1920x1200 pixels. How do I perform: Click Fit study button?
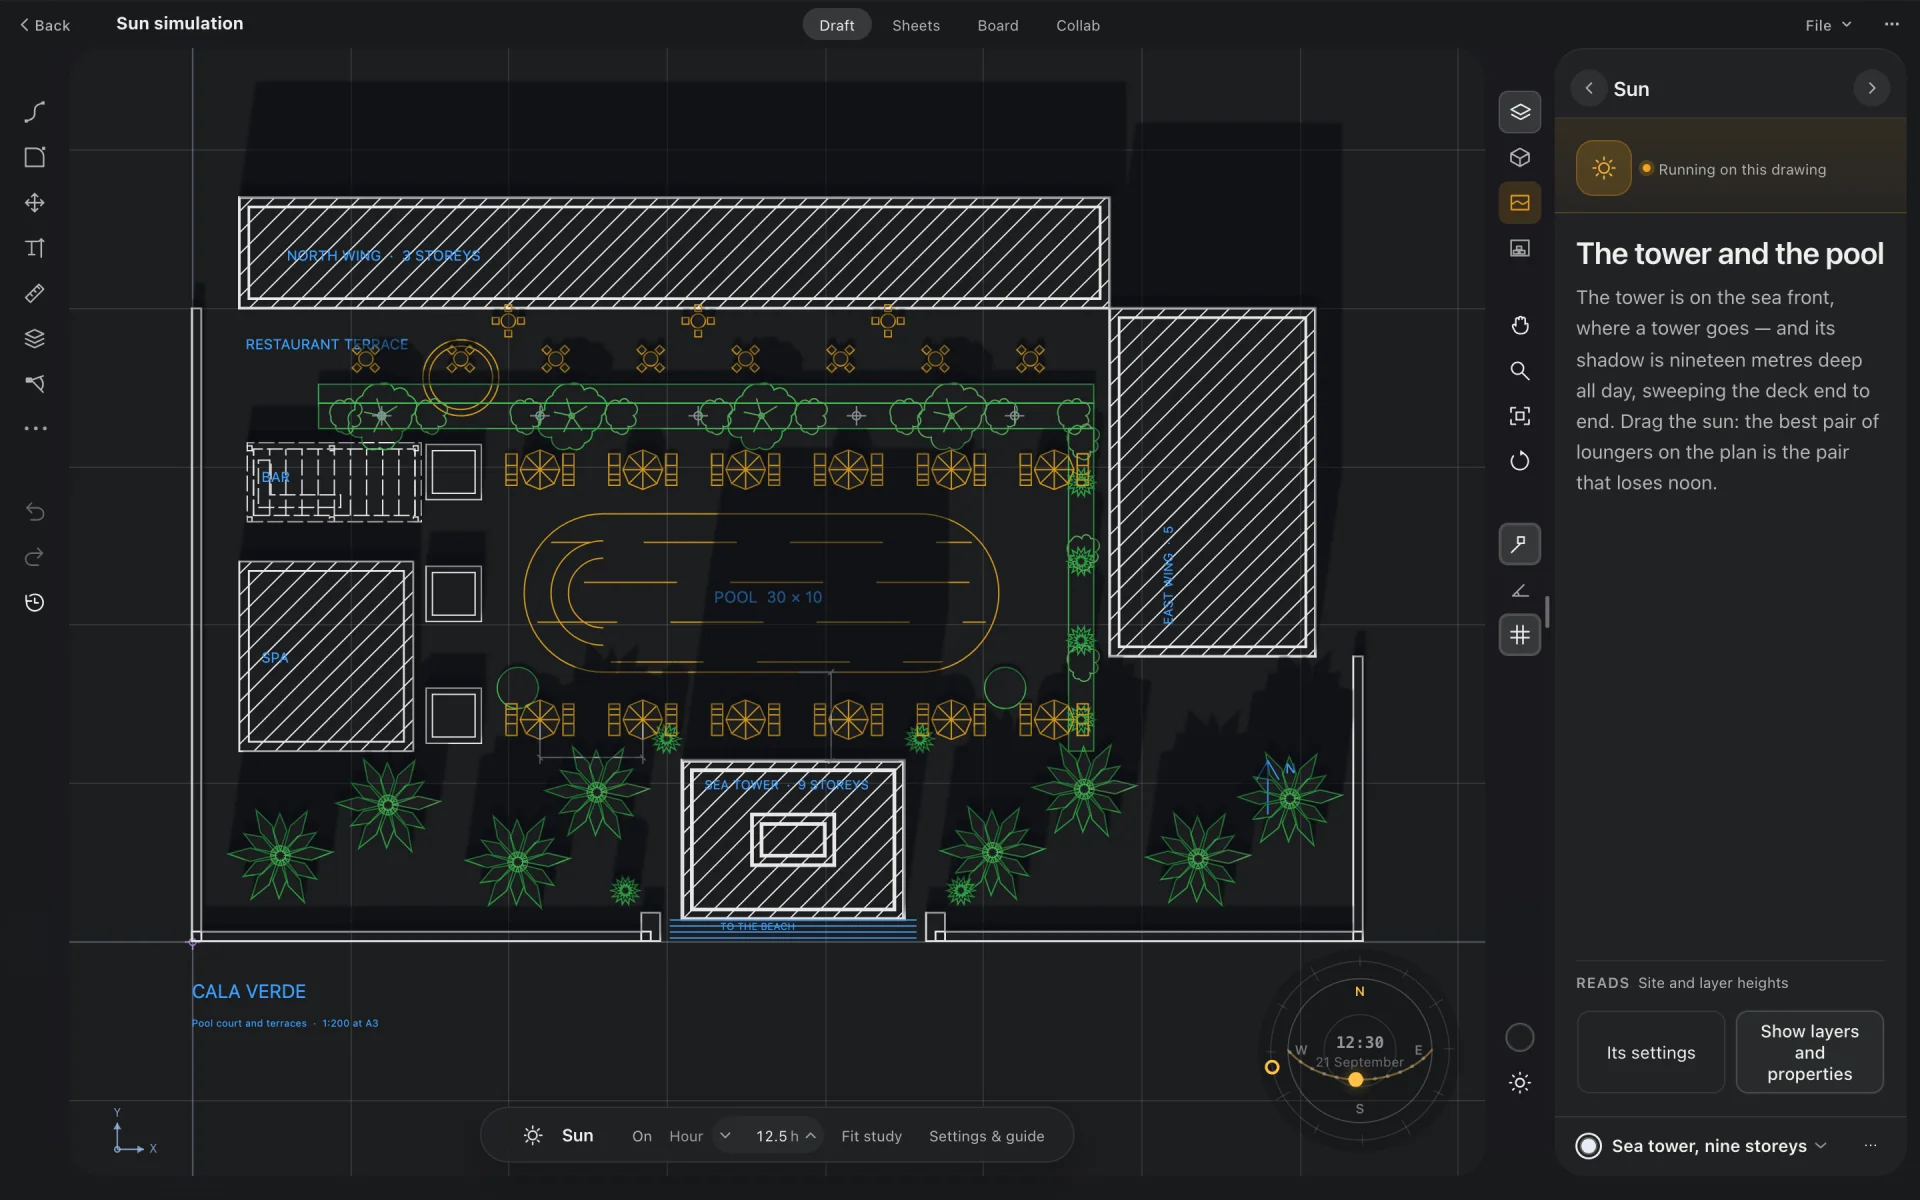871,1136
